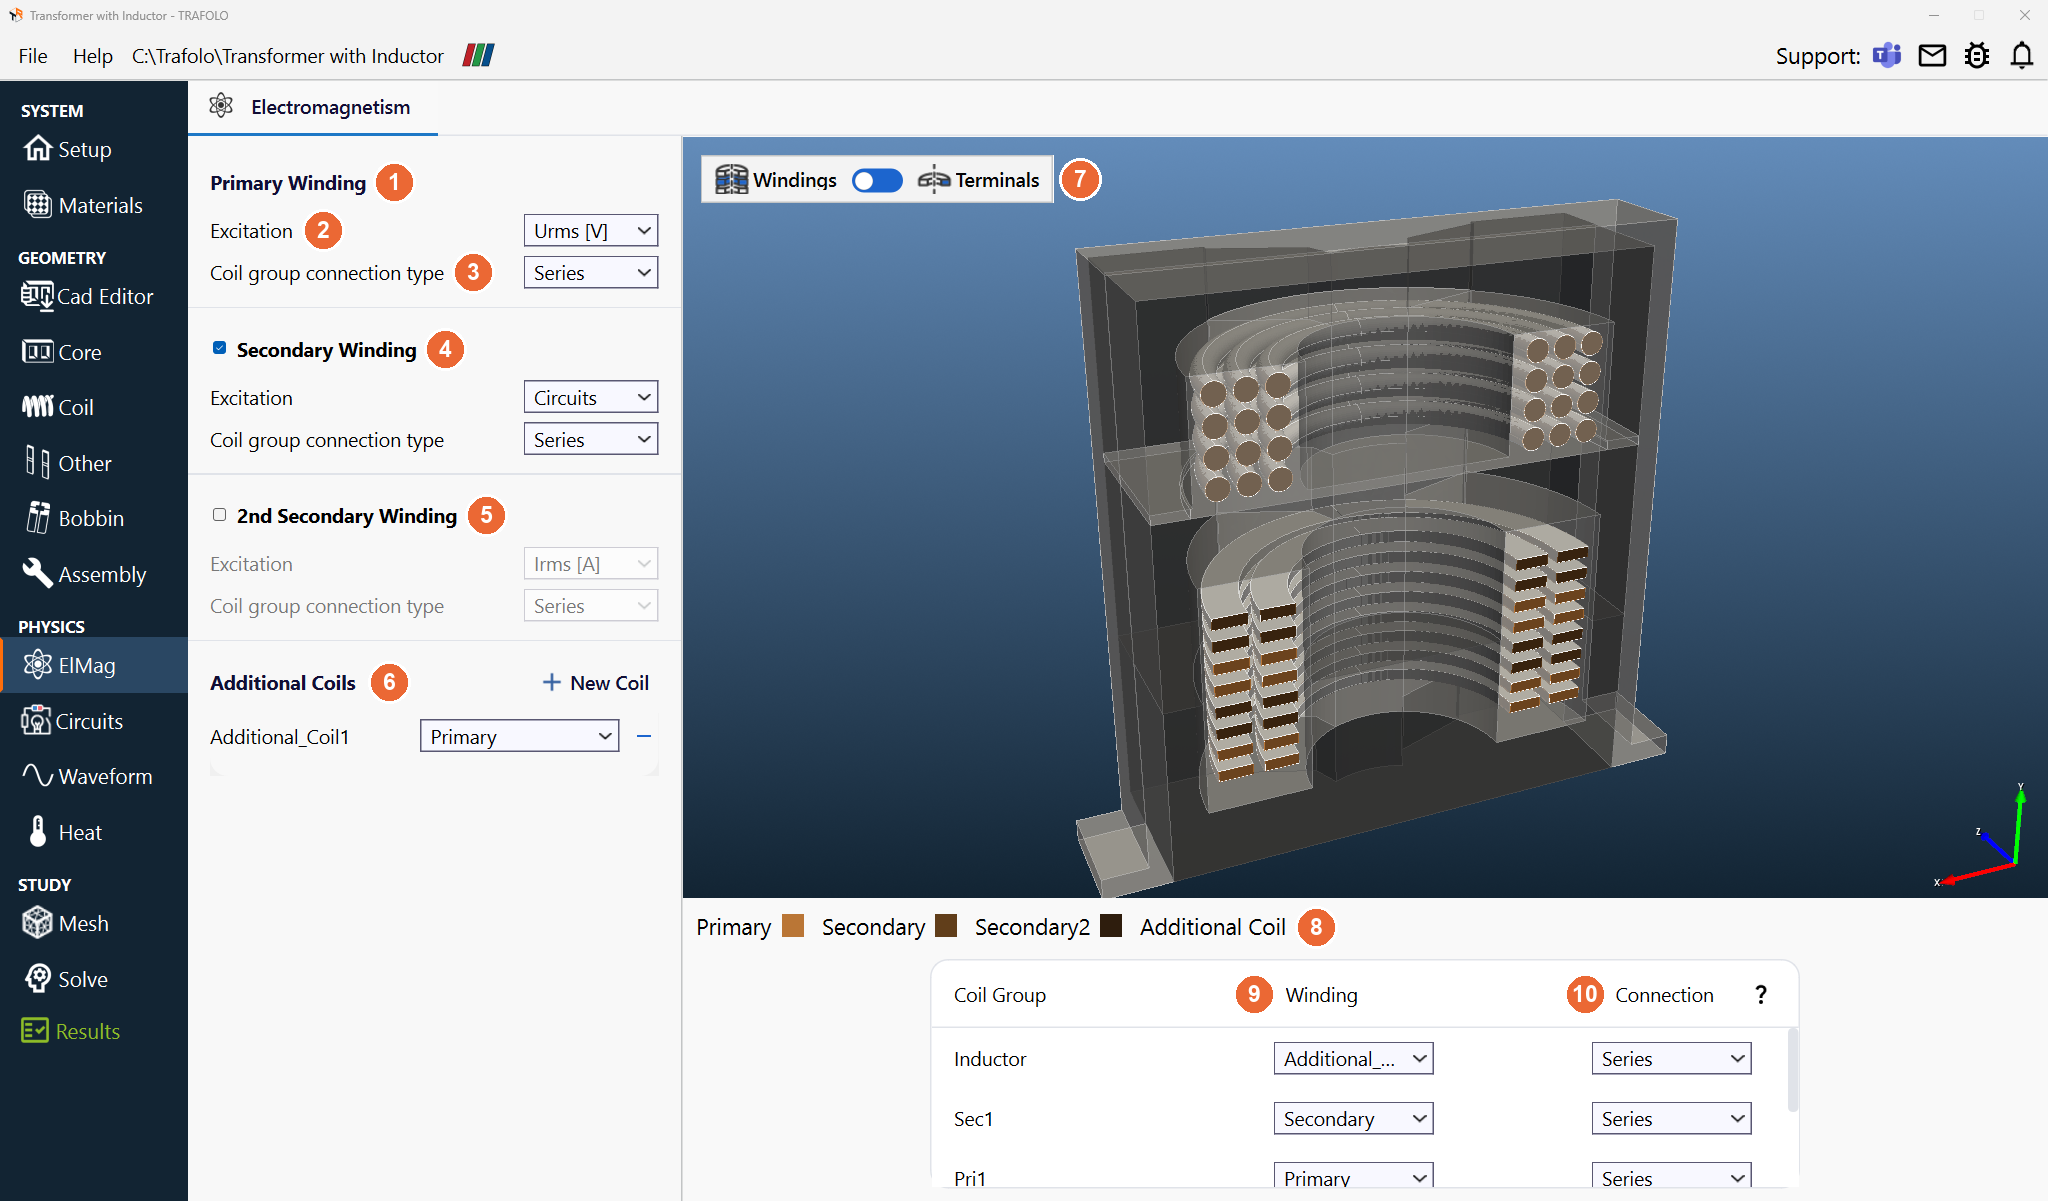This screenshot has height=1201, width=2048.
Task: Remove Additional_Coil1 with the minus button
Action: coord(644,737)
